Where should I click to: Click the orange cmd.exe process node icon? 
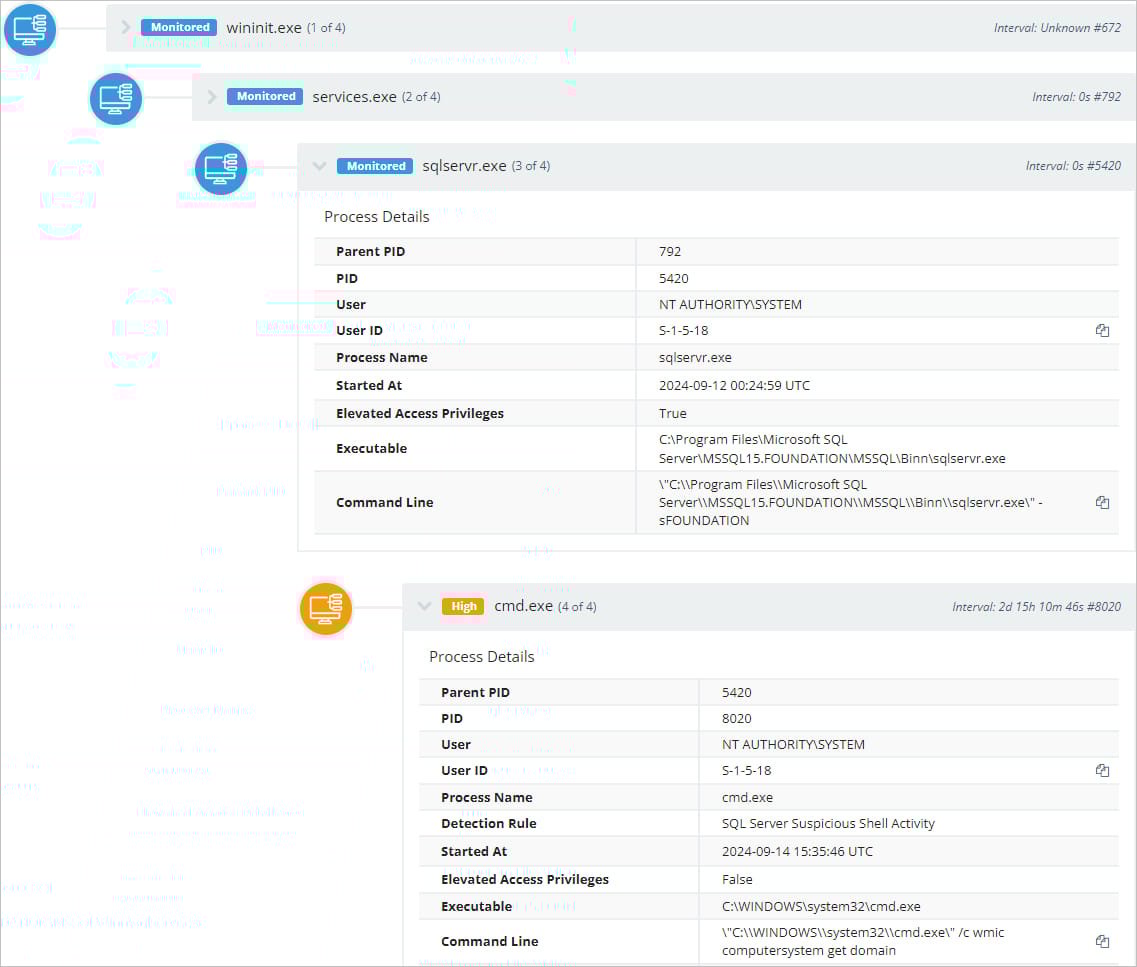(326, 609)
